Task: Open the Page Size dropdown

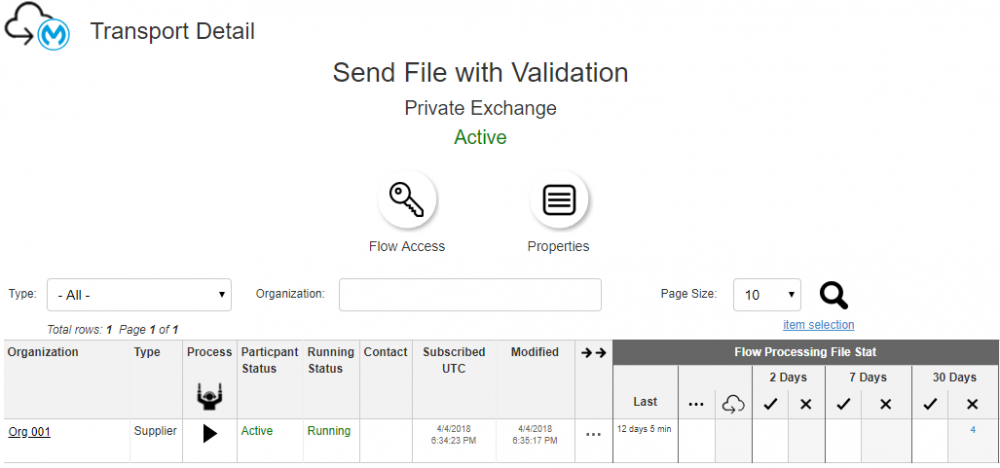Action: (767, 295)
